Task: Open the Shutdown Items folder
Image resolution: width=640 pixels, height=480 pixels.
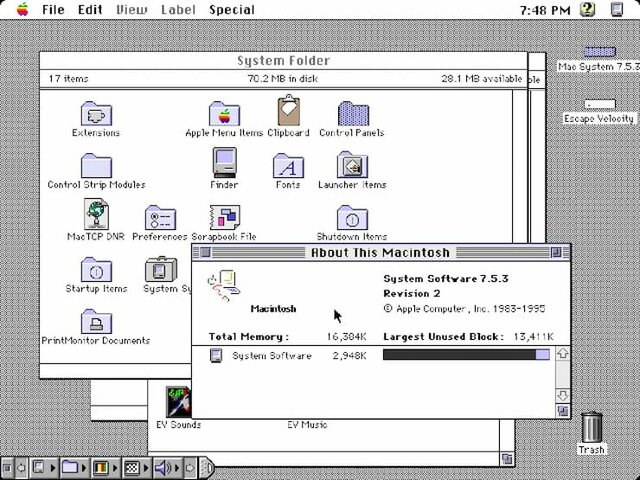Action: click(352, 217)
